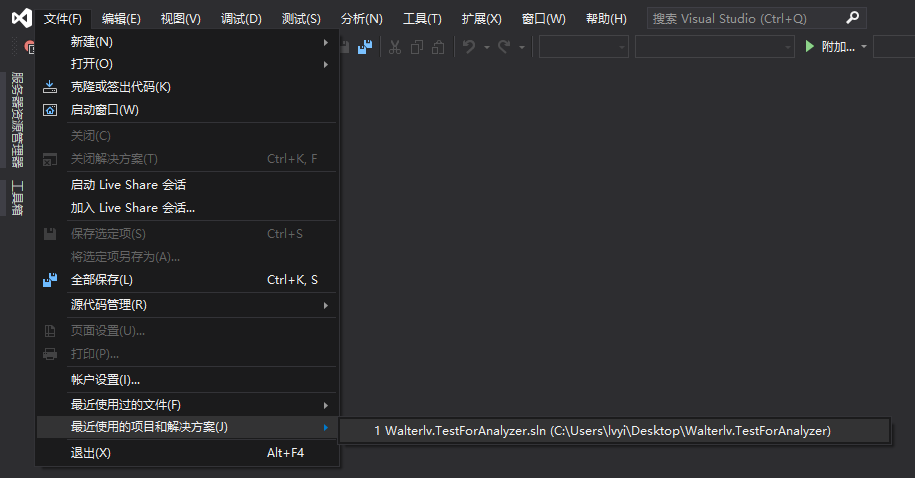Open the solution configurations combo box
This screenshot has width=915, height=478.
point(584,47)
